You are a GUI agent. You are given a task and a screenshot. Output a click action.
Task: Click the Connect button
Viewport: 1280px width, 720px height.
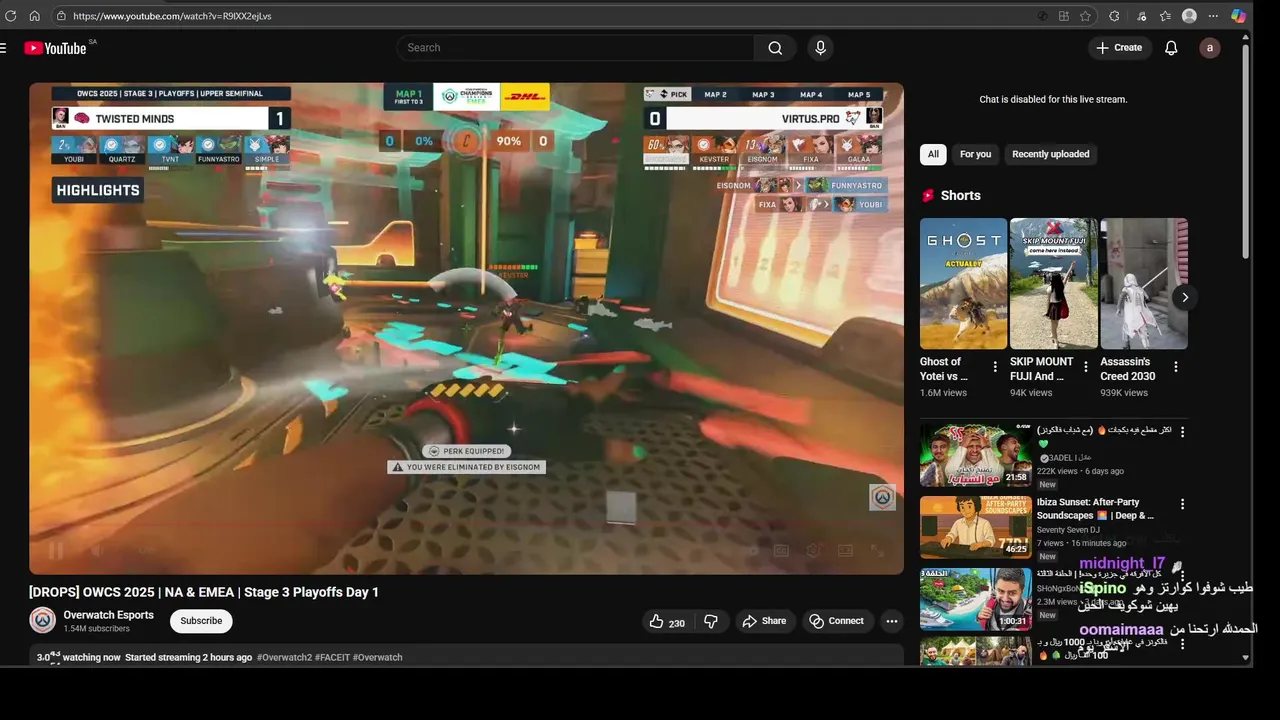click(837, 621)
